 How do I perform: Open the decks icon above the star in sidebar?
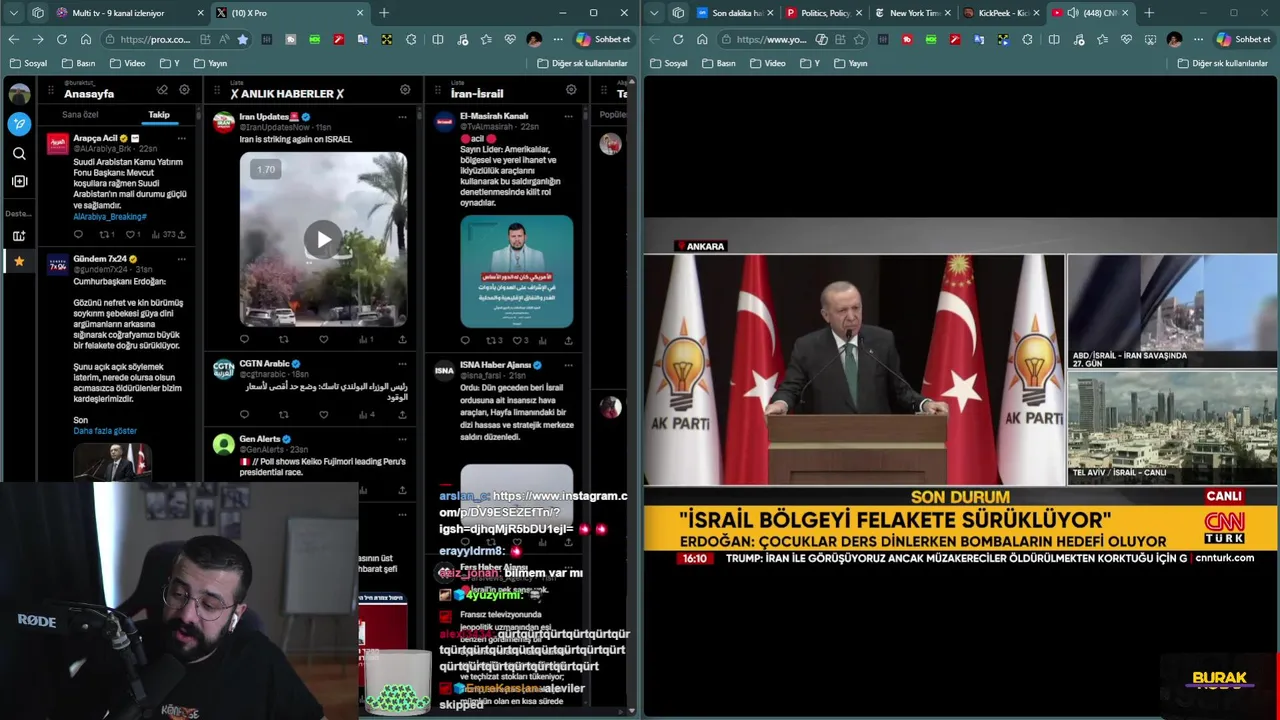(19, 236)
